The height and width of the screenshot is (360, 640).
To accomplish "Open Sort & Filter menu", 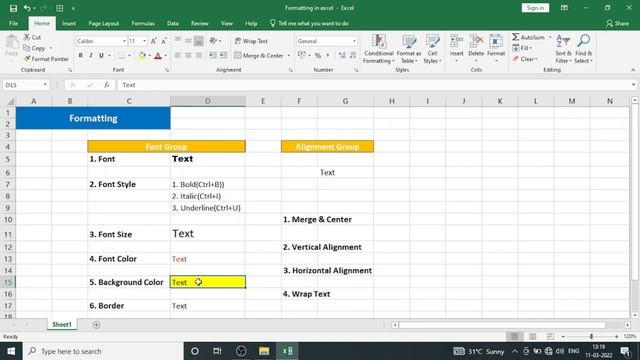I will coord(563,49).
